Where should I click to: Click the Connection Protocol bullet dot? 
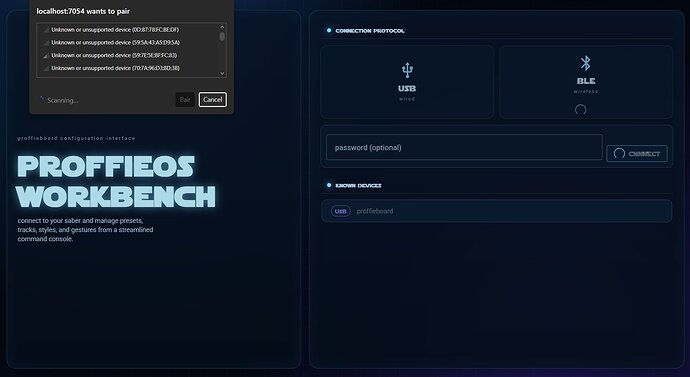[329, 30]
